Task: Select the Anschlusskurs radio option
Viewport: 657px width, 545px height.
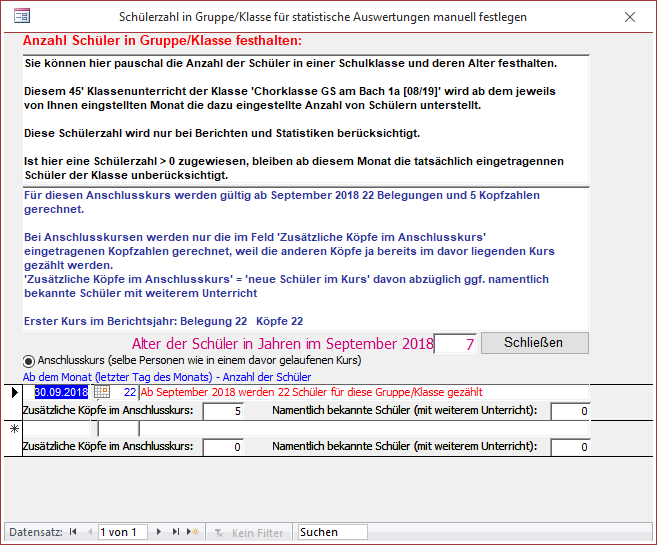Action: [28, 359]
